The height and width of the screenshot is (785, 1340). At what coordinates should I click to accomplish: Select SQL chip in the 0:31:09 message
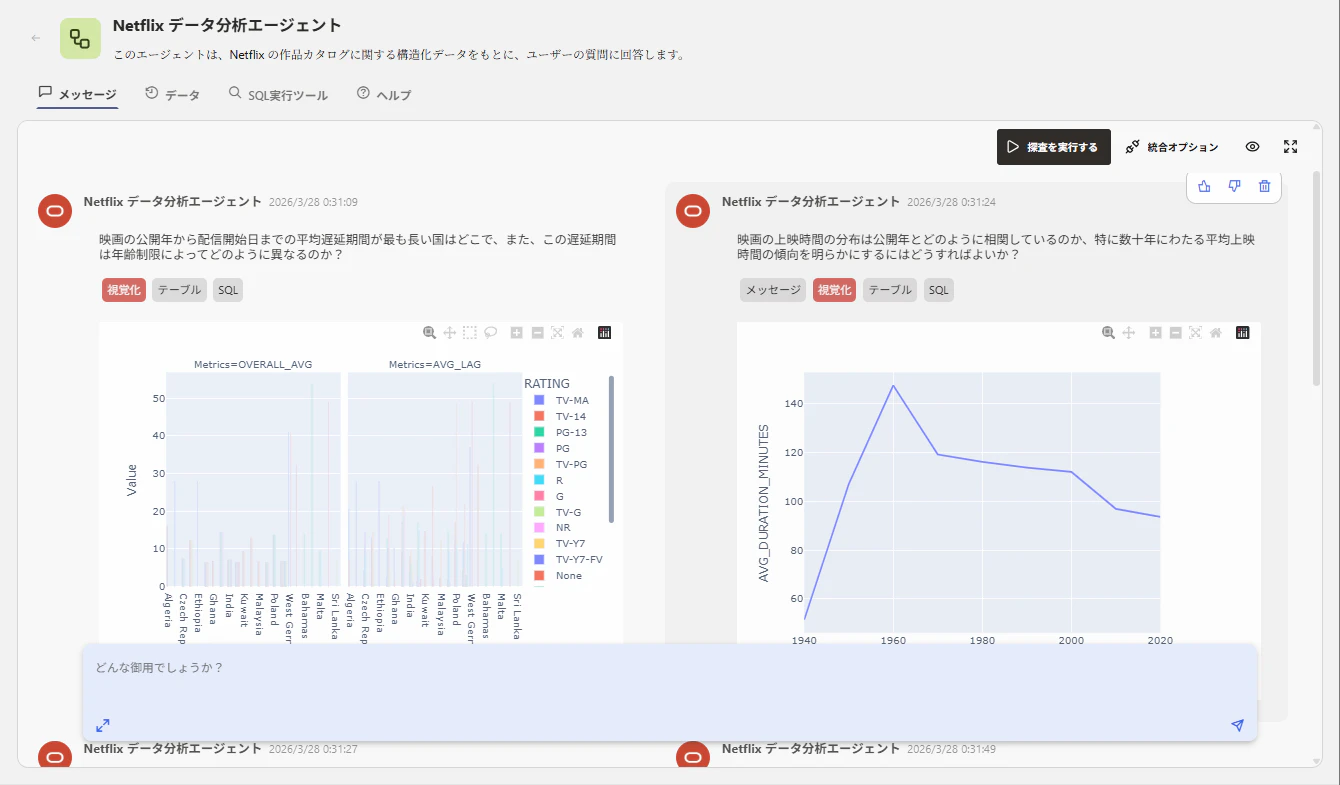228,290
